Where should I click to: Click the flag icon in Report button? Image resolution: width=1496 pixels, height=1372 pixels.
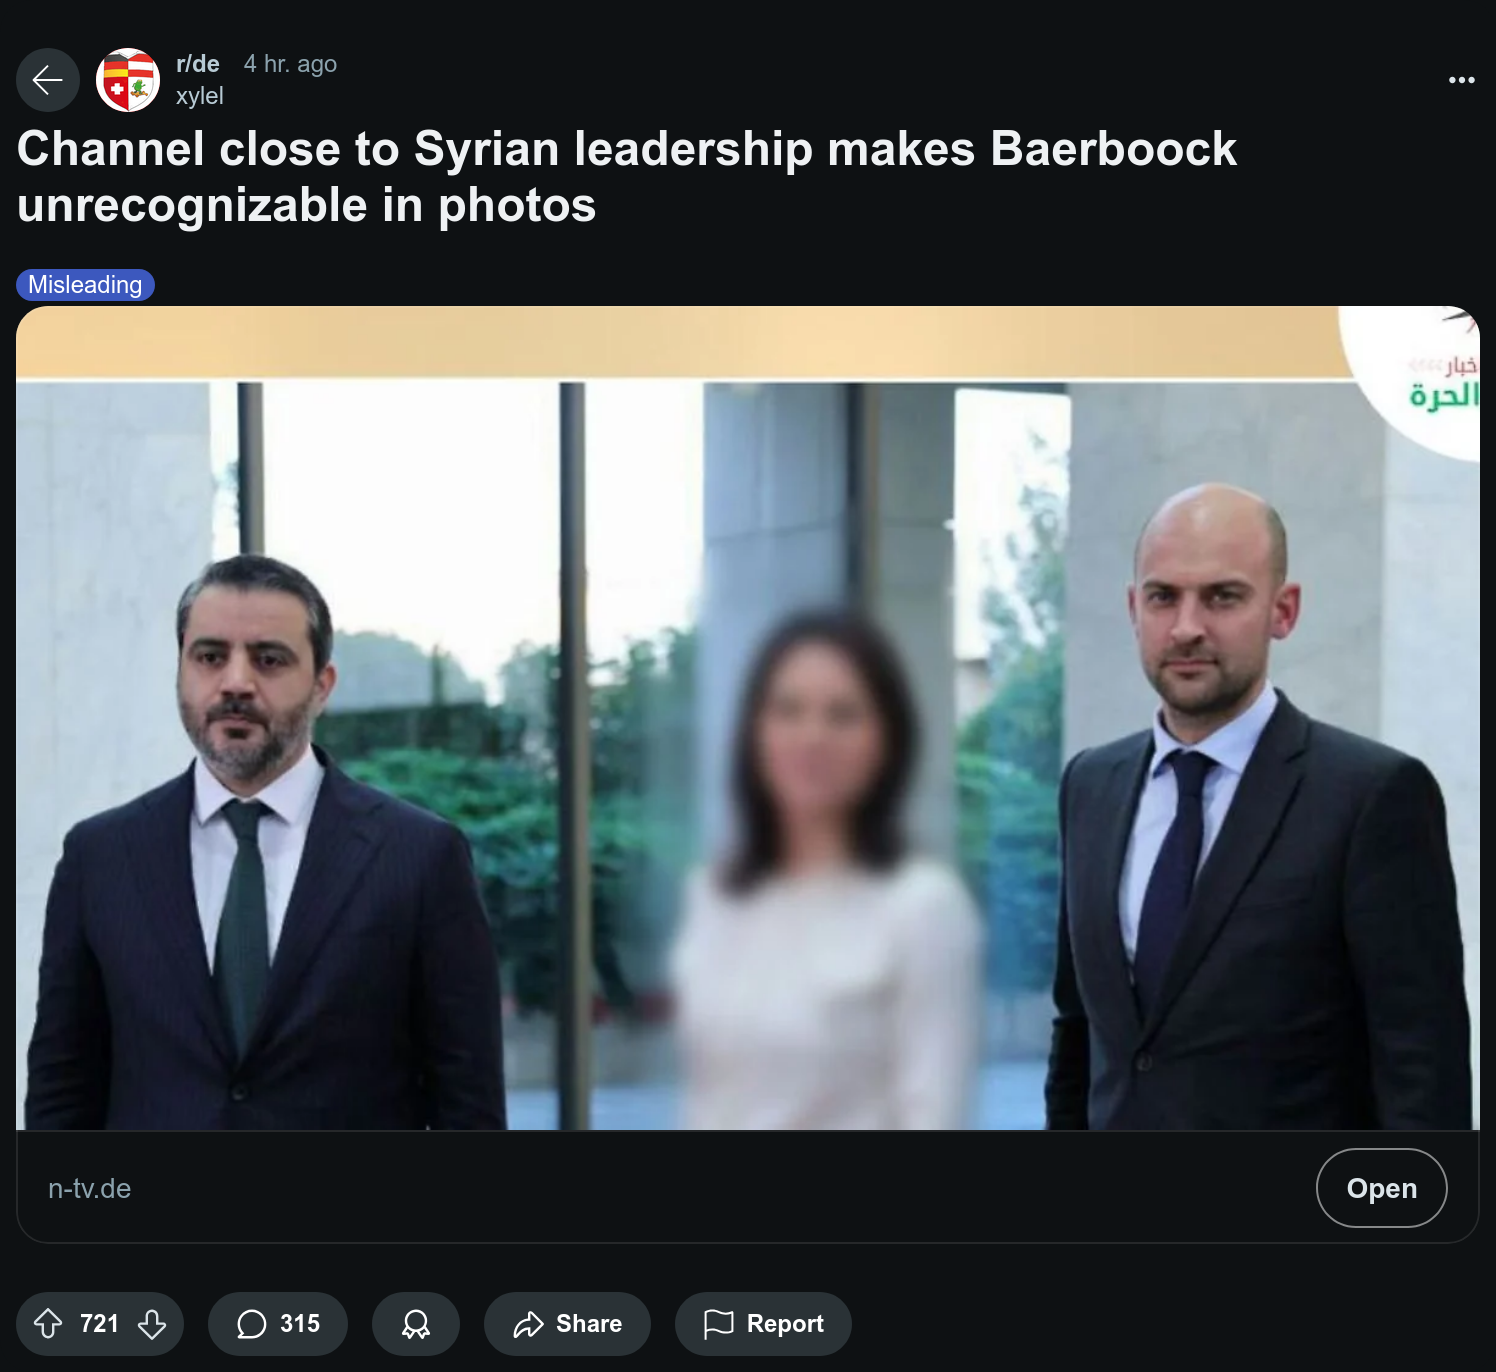[719, 1324]
